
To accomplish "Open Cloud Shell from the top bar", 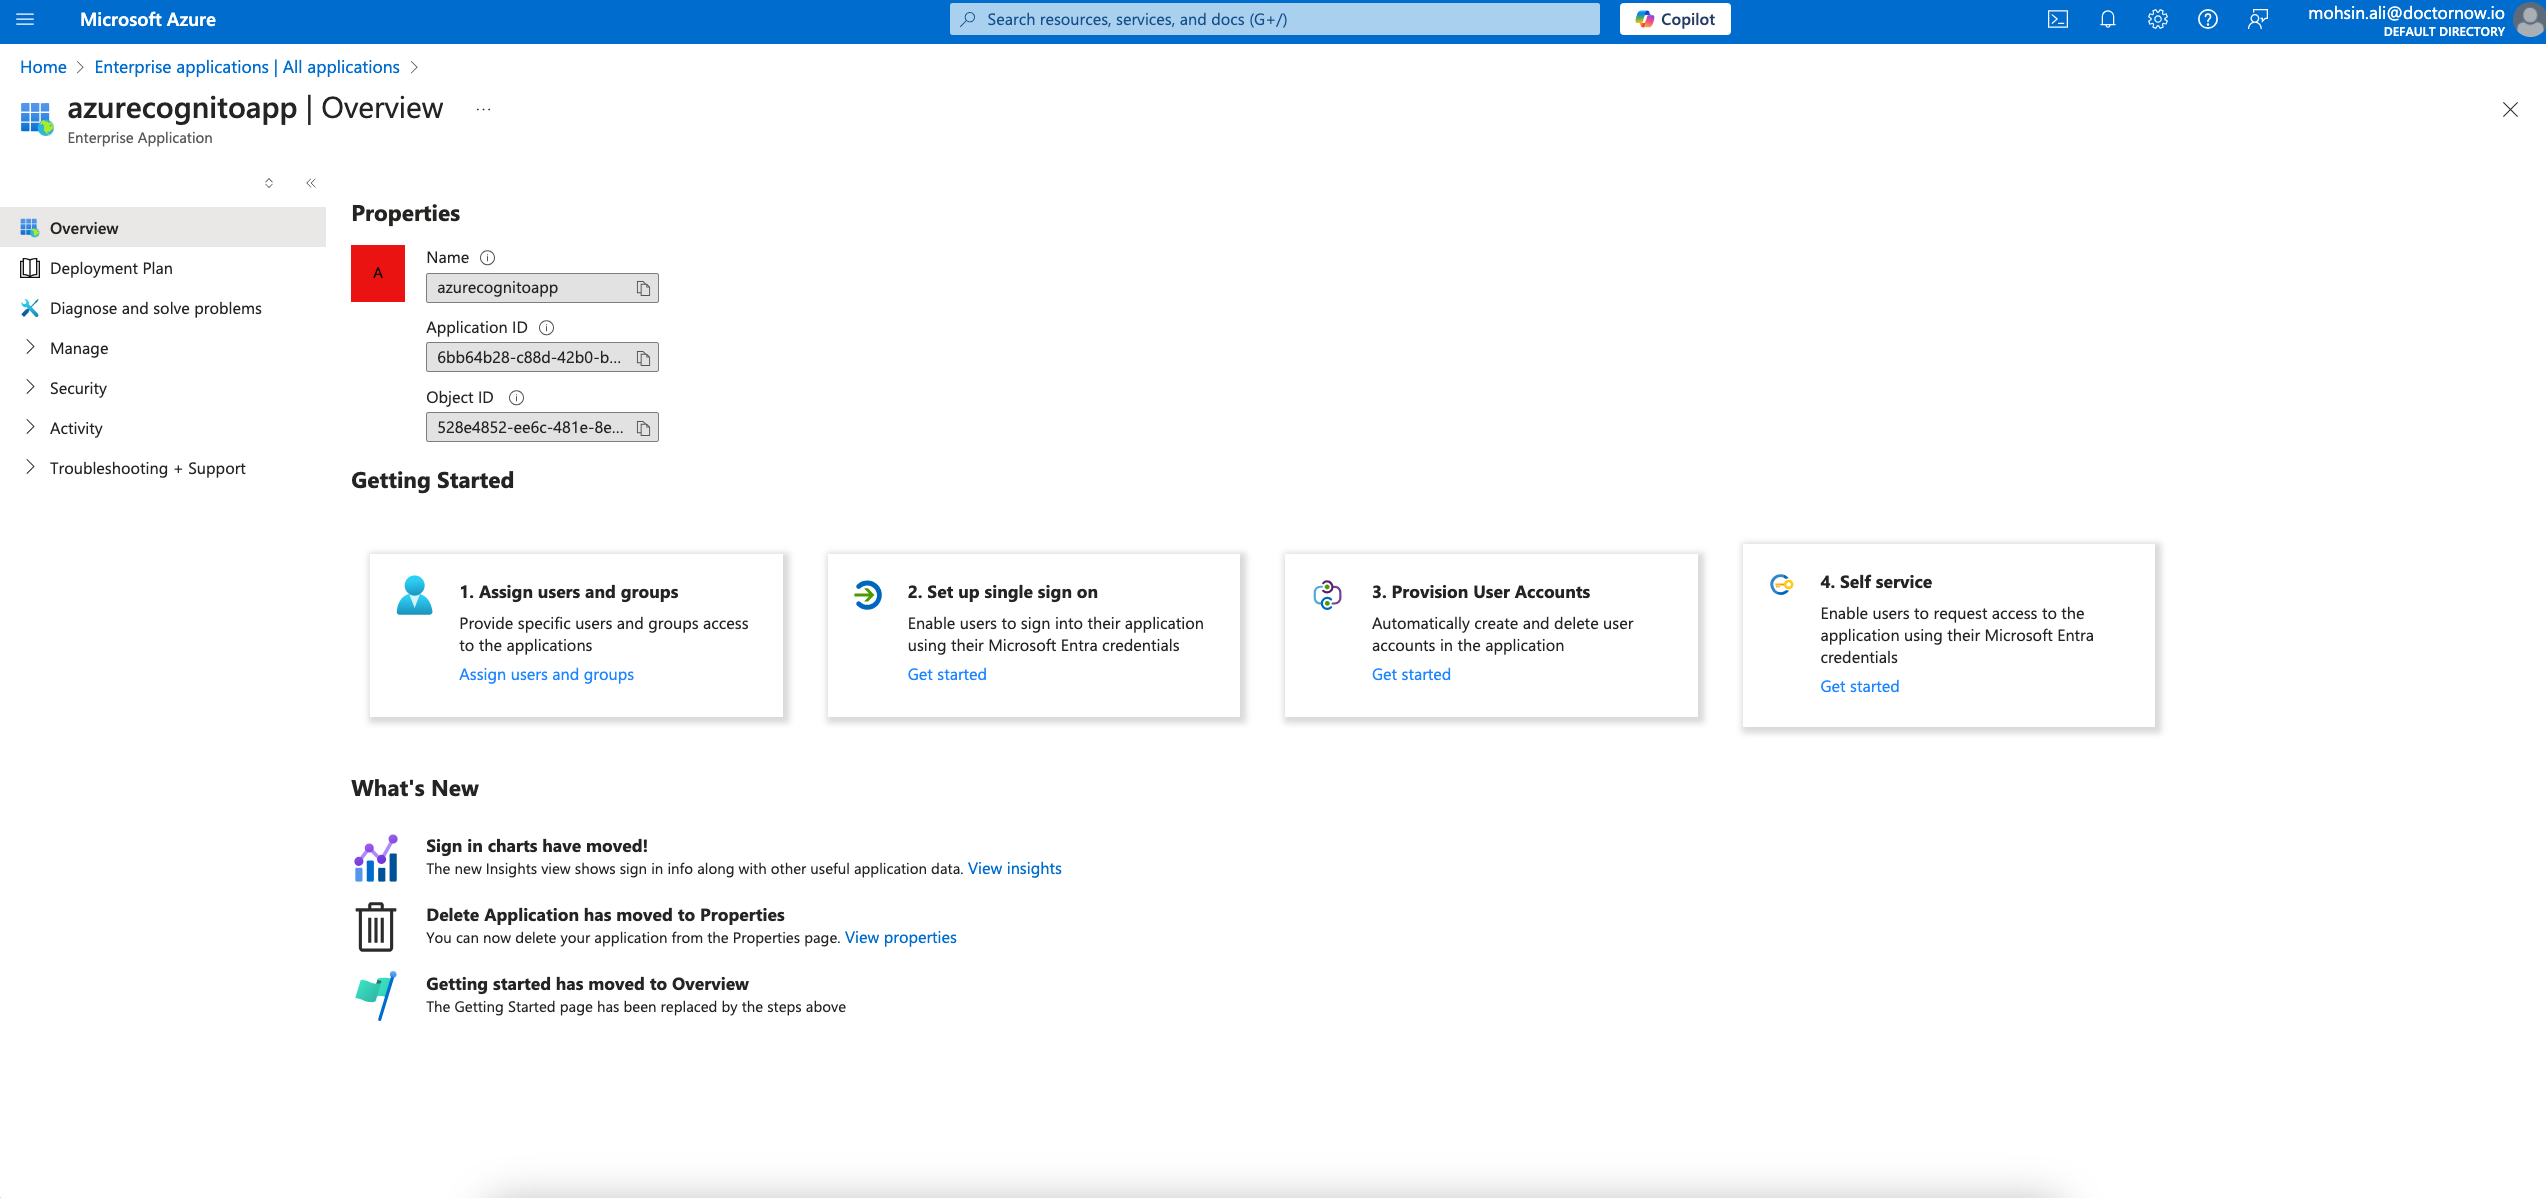I will pyautogui.click(x=2057, y=19).
